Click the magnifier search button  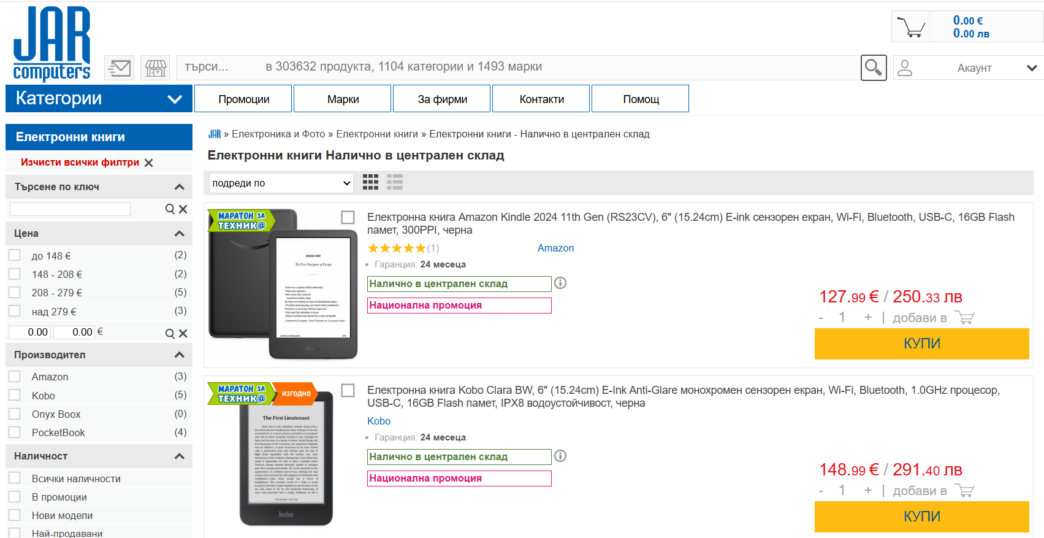[874, 67]
